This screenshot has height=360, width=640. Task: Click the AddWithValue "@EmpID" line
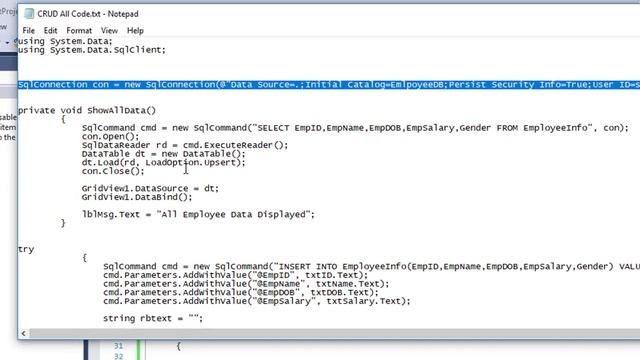point(236,275)
